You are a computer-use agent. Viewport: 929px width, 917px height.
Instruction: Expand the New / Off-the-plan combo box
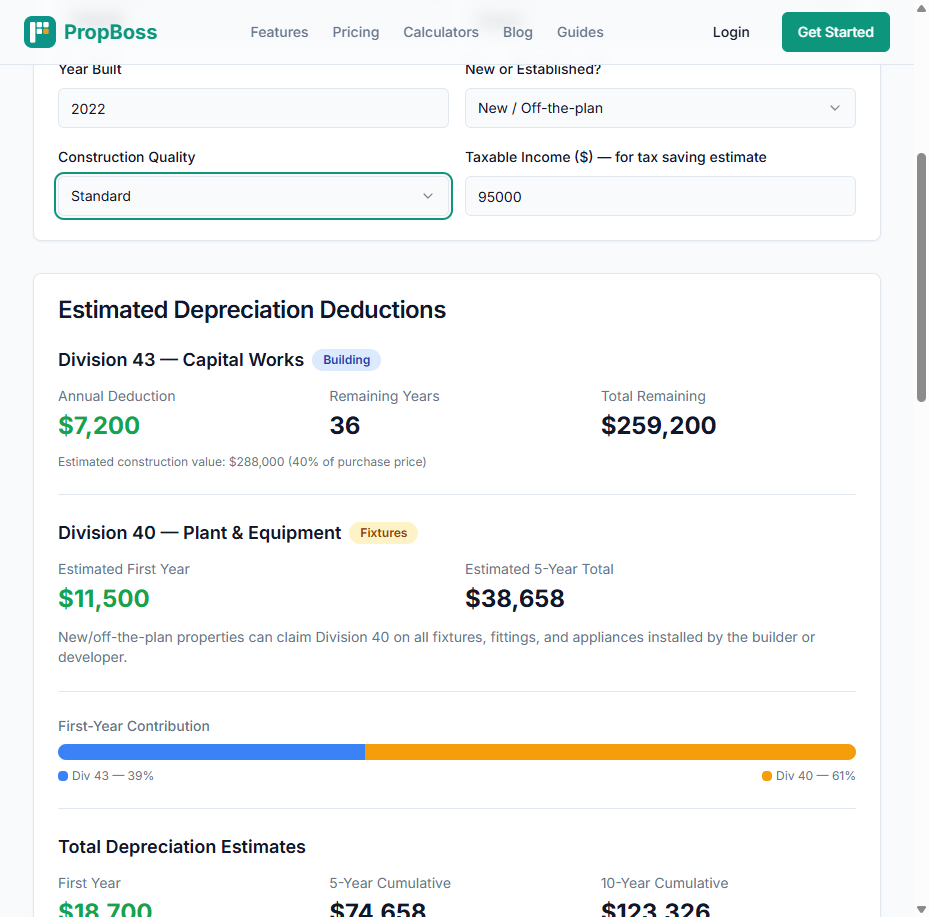[660, 108]
